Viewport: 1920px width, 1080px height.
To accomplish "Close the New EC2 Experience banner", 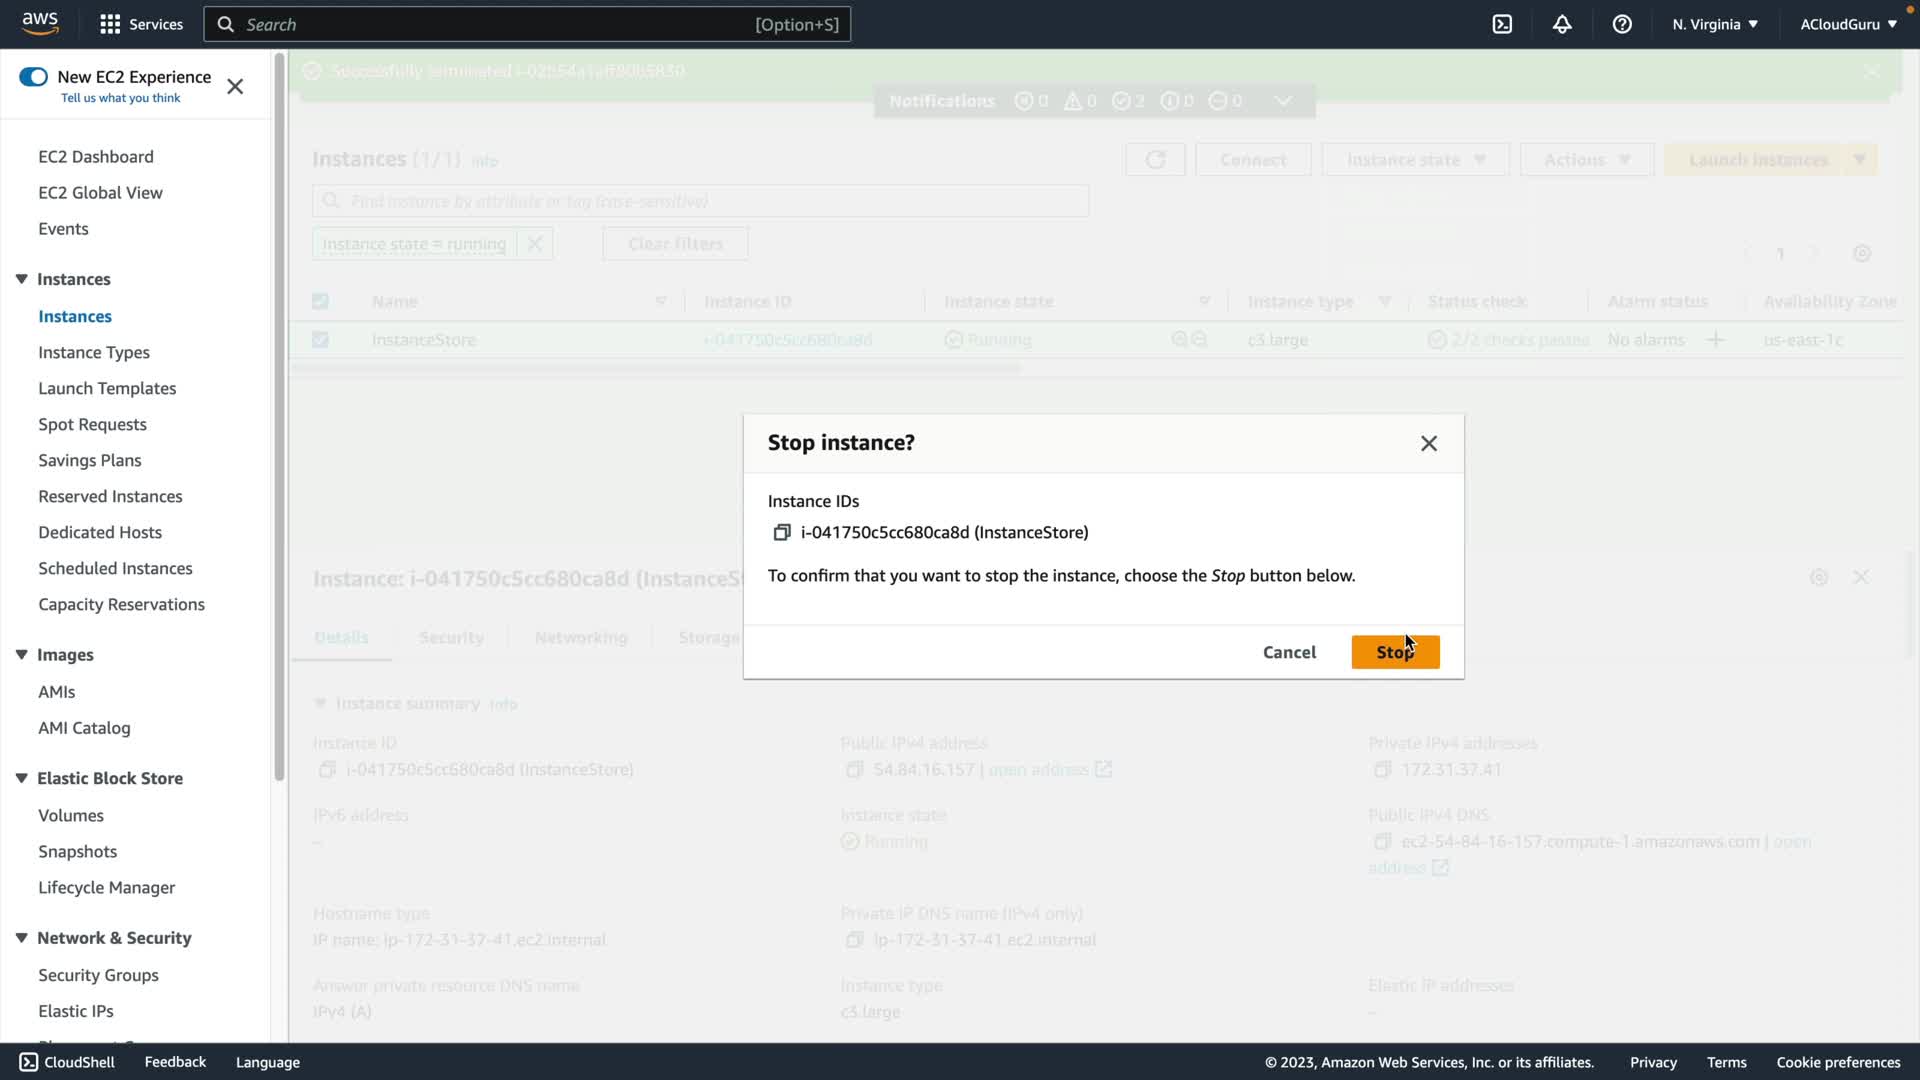I will coord(235,86).
